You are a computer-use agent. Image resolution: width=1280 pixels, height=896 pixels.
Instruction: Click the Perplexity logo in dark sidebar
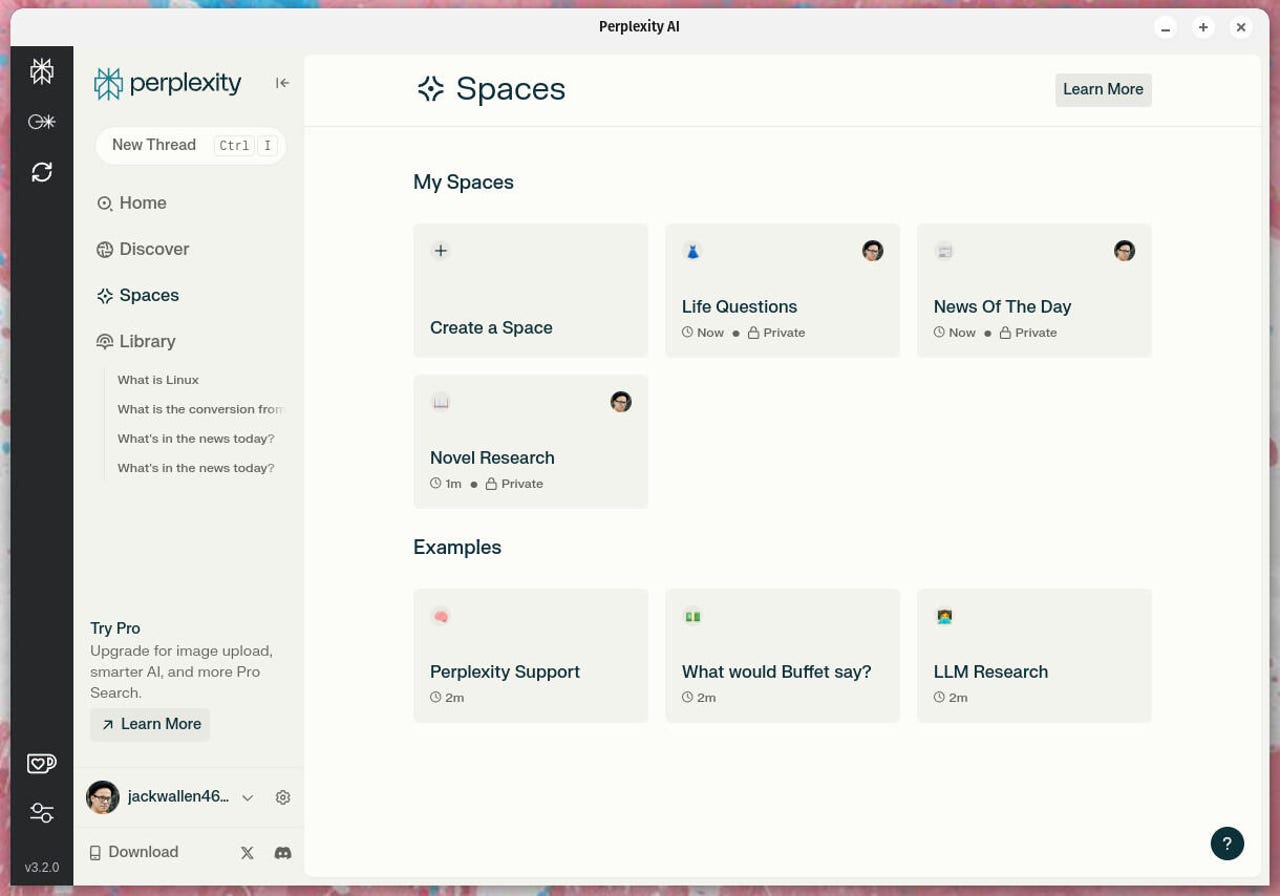click(41, 71)
